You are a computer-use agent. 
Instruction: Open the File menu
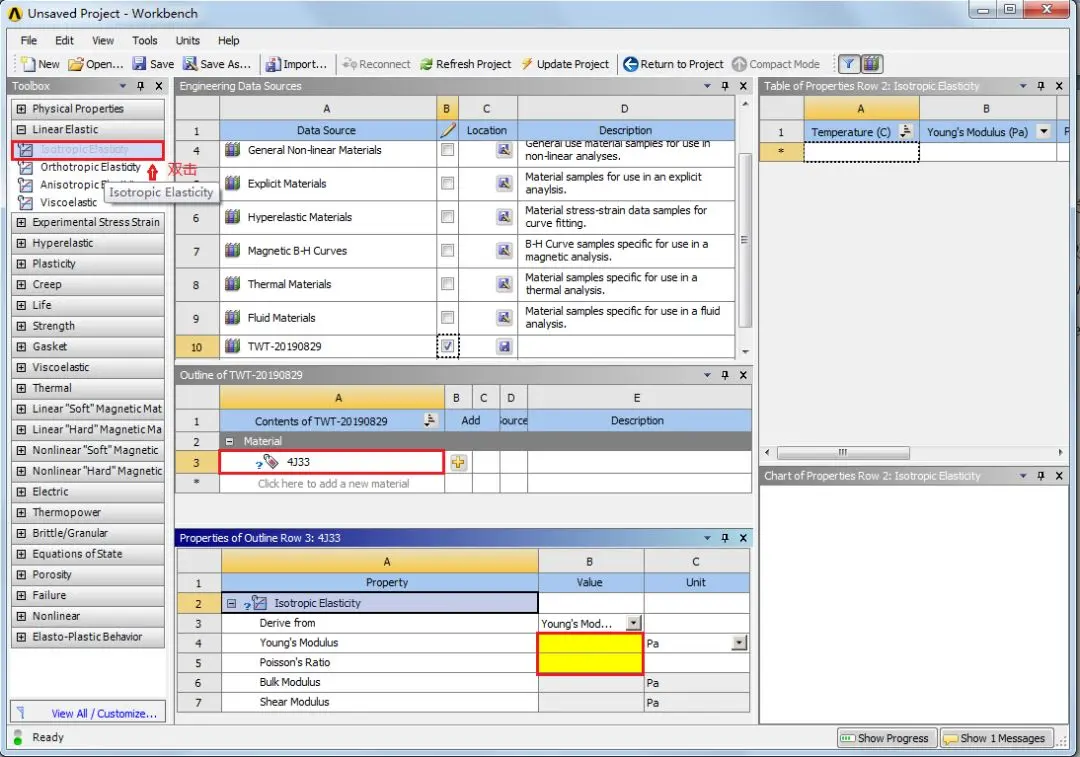pos(29,41)
